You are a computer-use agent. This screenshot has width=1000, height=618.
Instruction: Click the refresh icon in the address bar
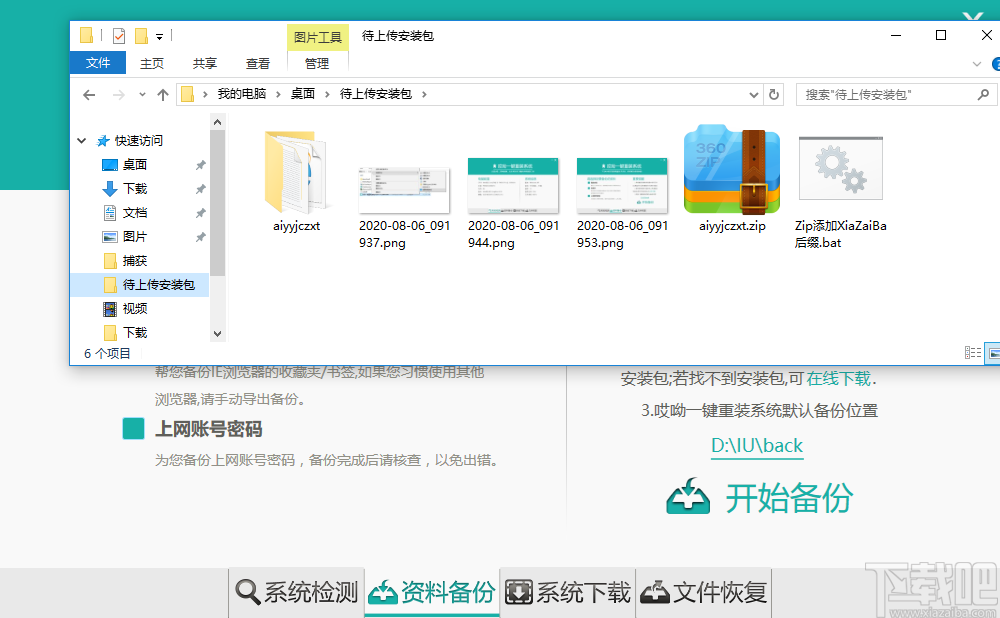774,94
